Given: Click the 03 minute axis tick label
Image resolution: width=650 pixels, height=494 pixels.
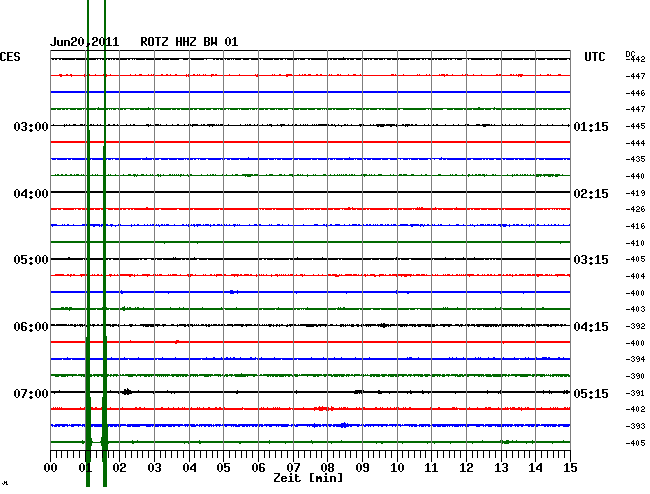Looking at the screenshot, I should click(x=154, y=468).
